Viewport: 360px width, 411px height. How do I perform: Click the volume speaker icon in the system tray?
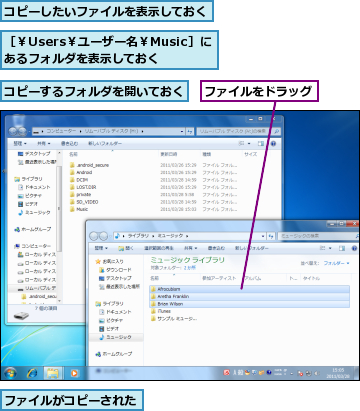tap(316, 373)
